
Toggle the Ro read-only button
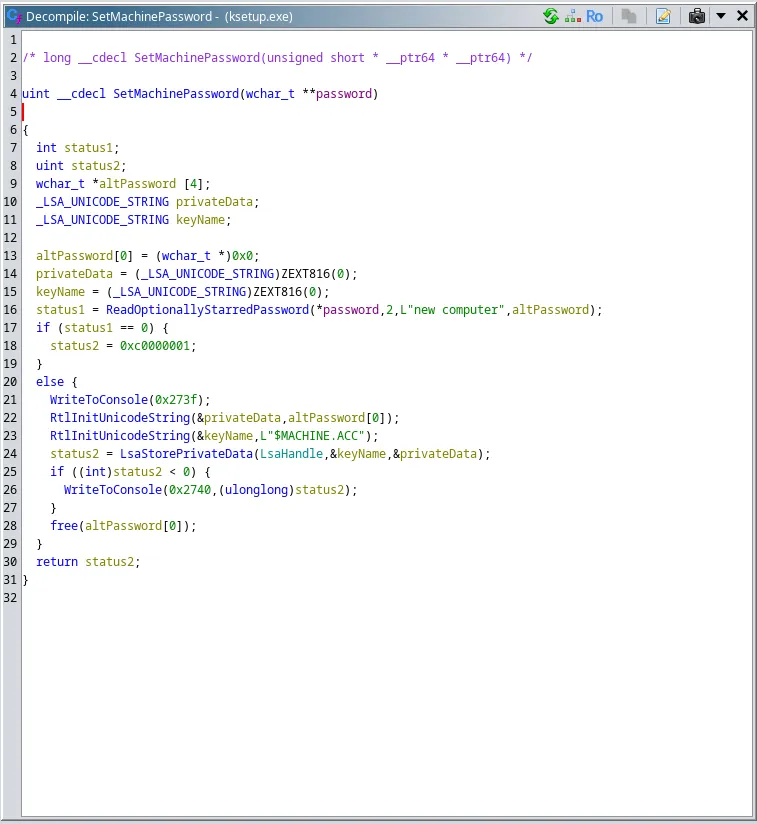coord(595,16)
